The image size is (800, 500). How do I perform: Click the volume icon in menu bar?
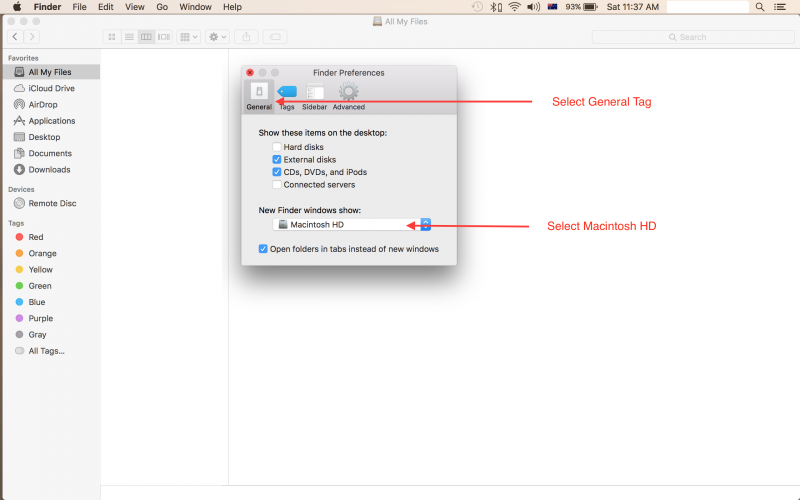click(534, 7)
